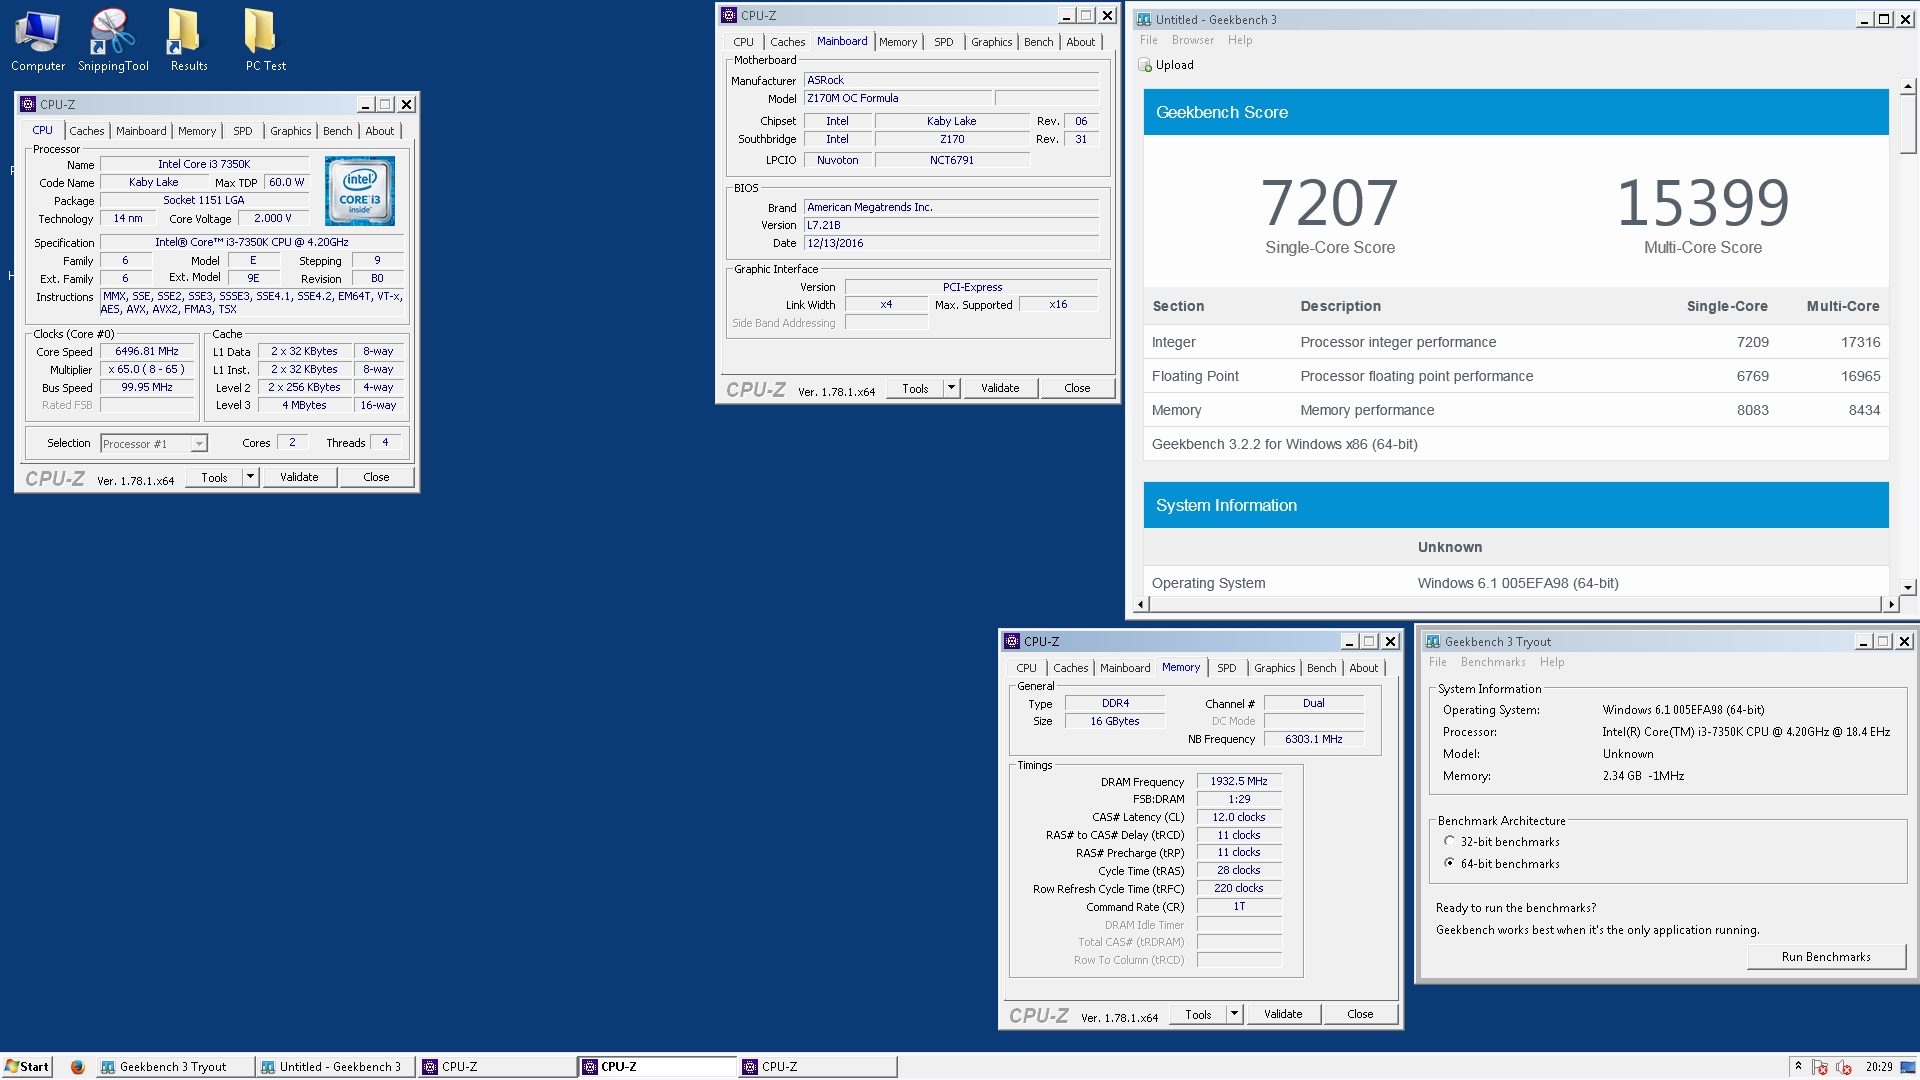Click the Show Desktop icon in tray
Image resolution: width=1920 pixels, height=1080 pixels.
[x=1908, y=1067]
